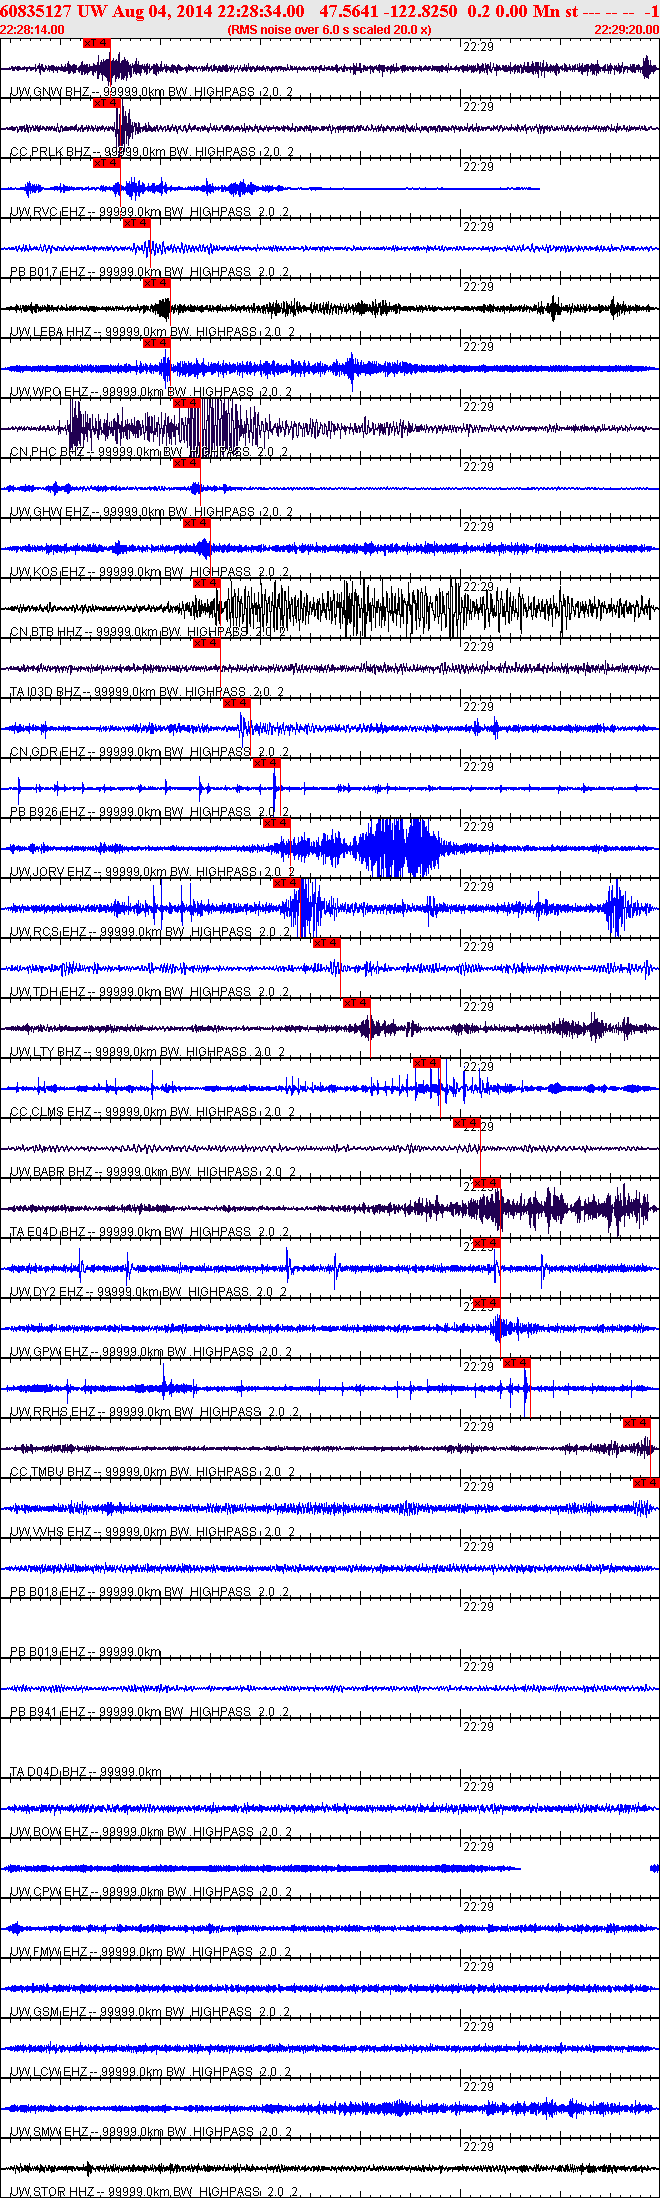Click the red pick flag on CN.PHC trace
Screen dimensions: 660x2198
pyautogui.click(x=187, y=403)
